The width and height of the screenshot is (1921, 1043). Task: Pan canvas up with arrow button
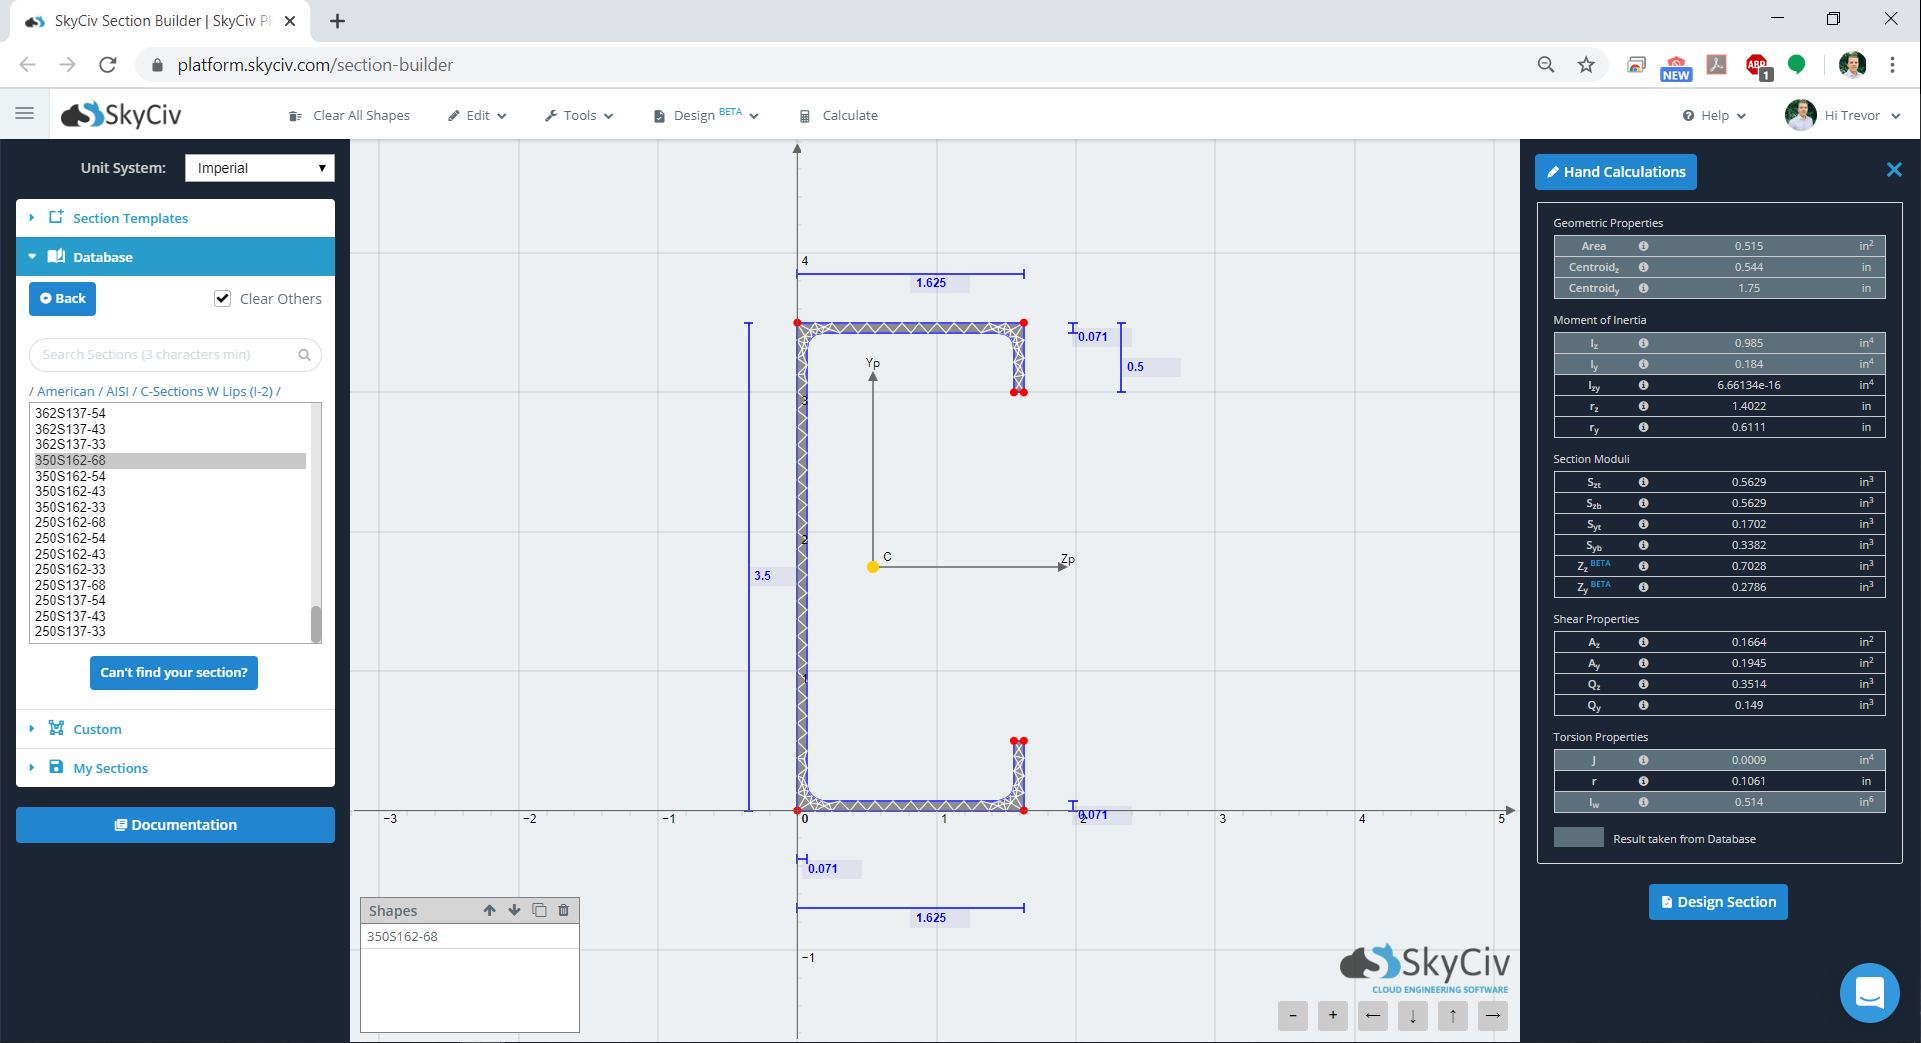click(x=1453, y=1016)
